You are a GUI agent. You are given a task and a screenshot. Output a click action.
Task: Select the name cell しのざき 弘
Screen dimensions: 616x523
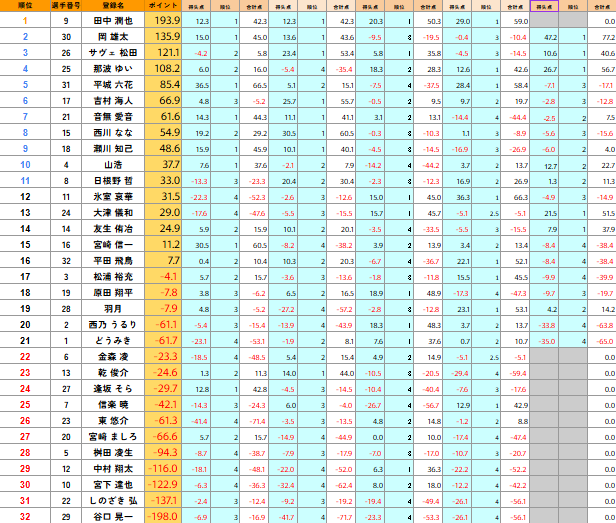click(113, 501)
